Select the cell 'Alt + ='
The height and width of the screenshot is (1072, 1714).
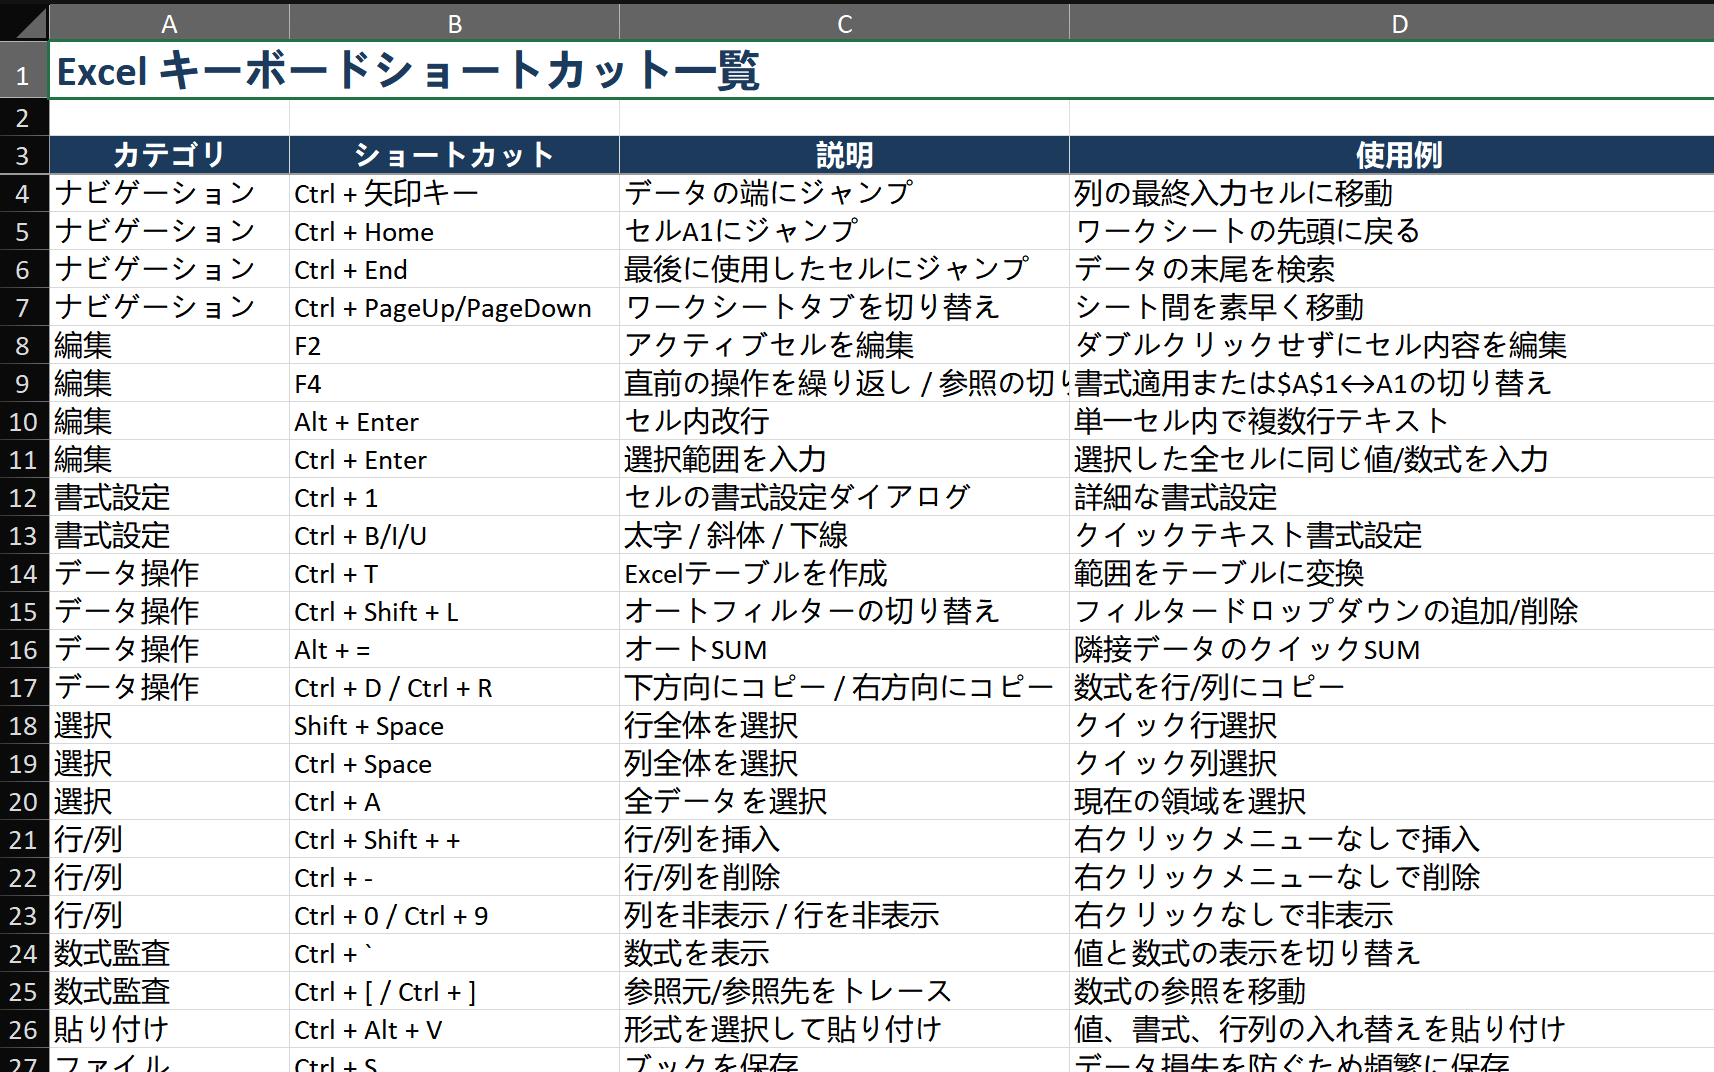pyautogui.click(x=454, y=650)
